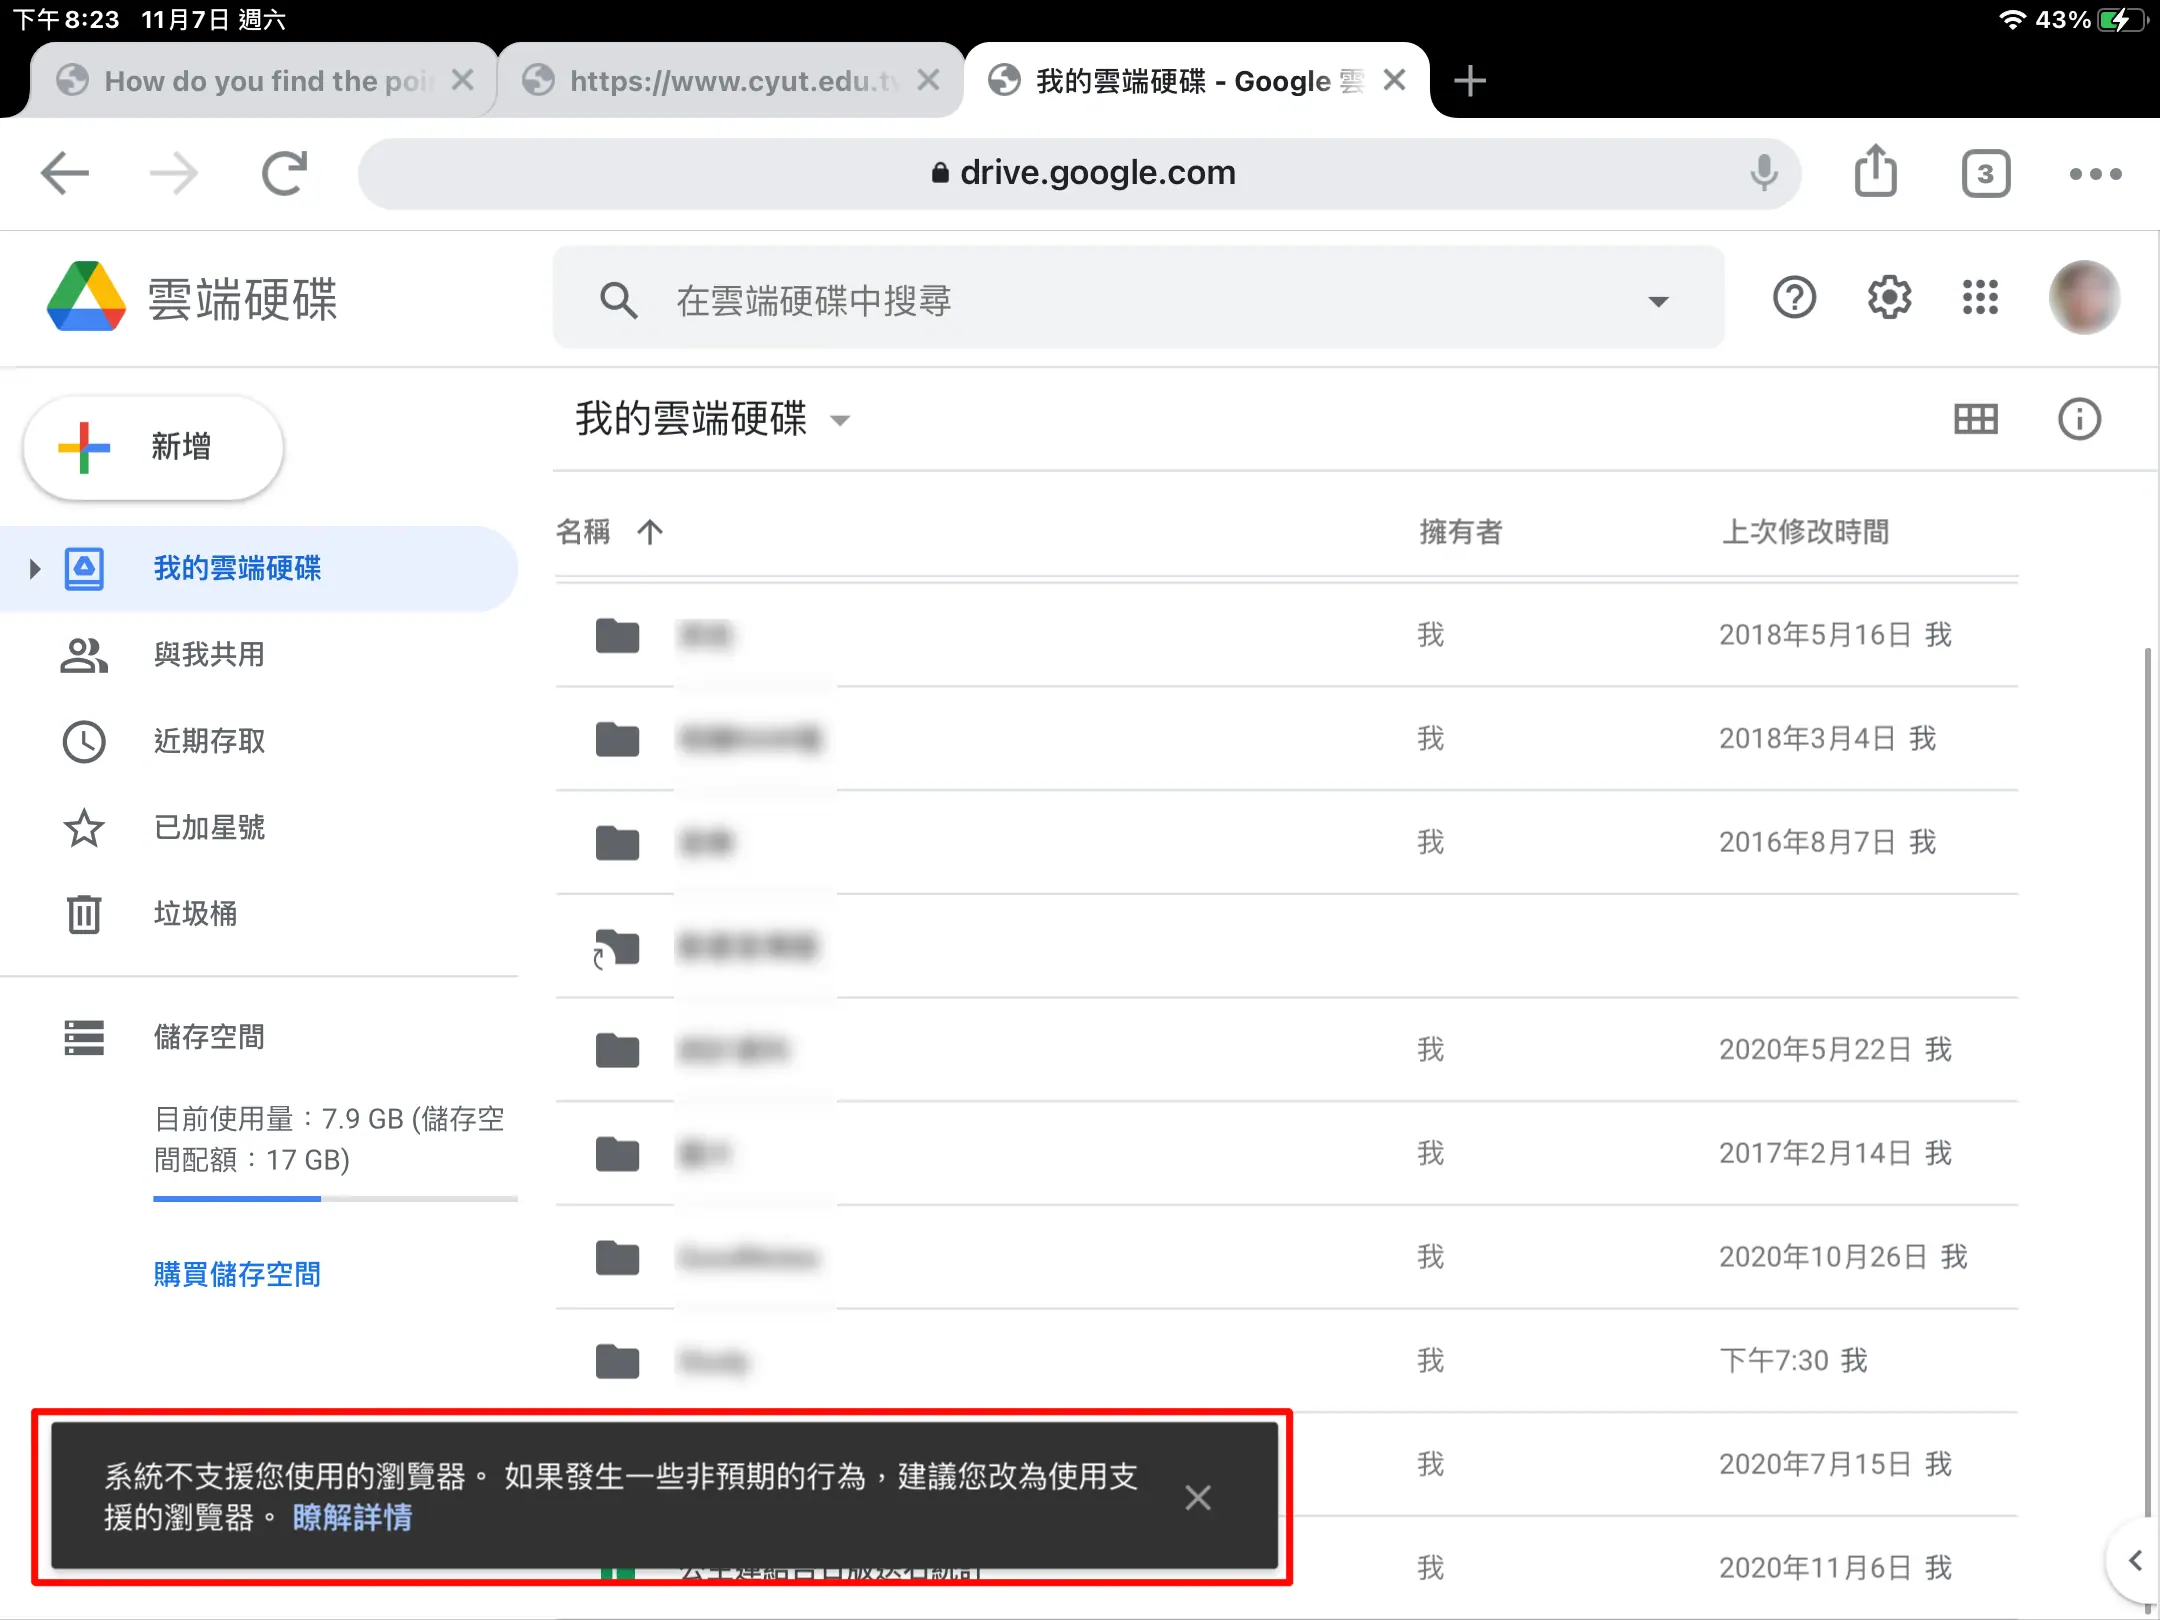Click the 新增 button
The width and height of the screenshot is (2160, 1620).
(153, 447)
